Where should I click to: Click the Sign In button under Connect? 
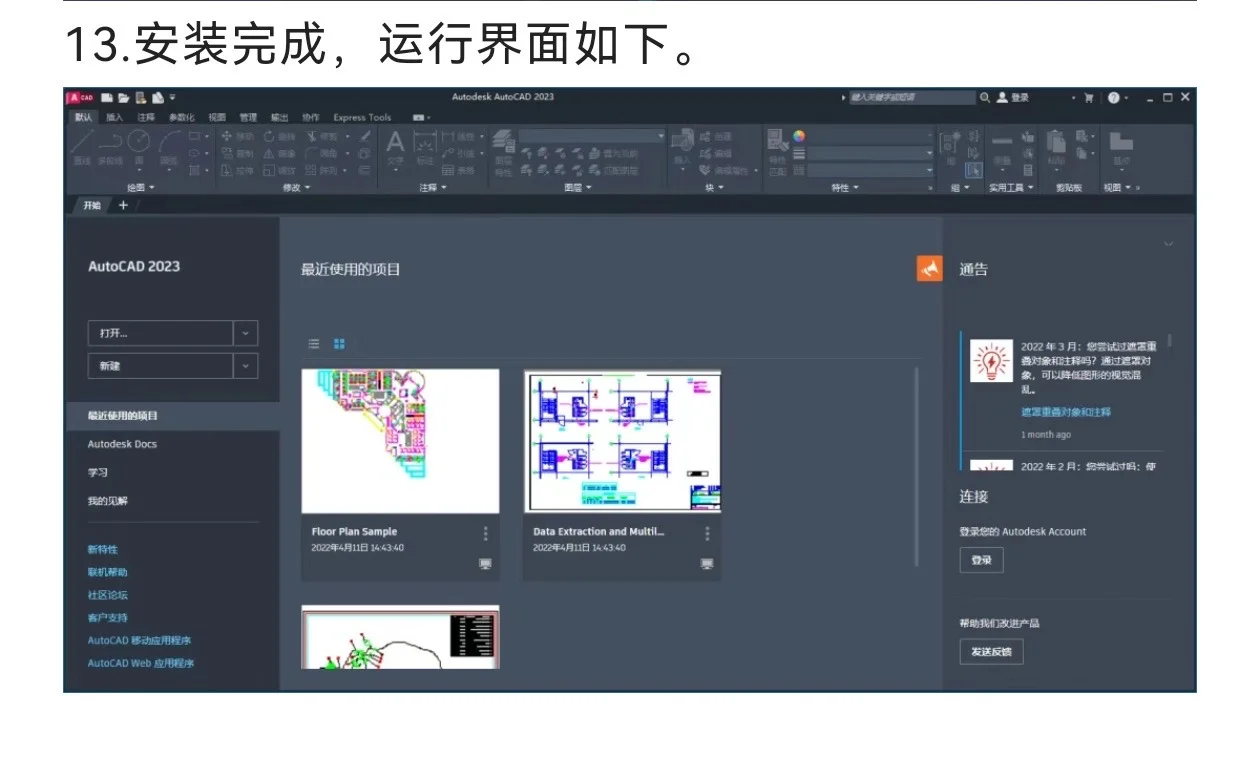(x=980, y=560)
